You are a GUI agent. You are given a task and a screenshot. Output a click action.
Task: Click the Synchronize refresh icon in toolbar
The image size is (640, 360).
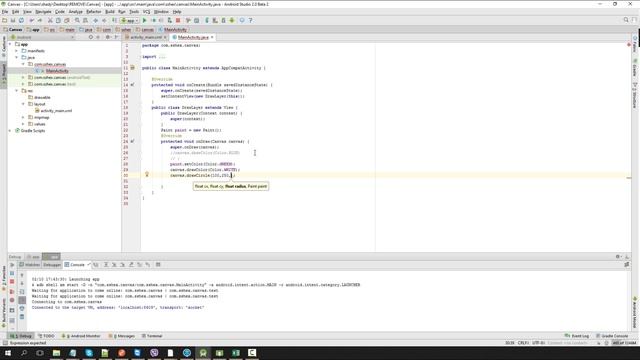point(21,20)
